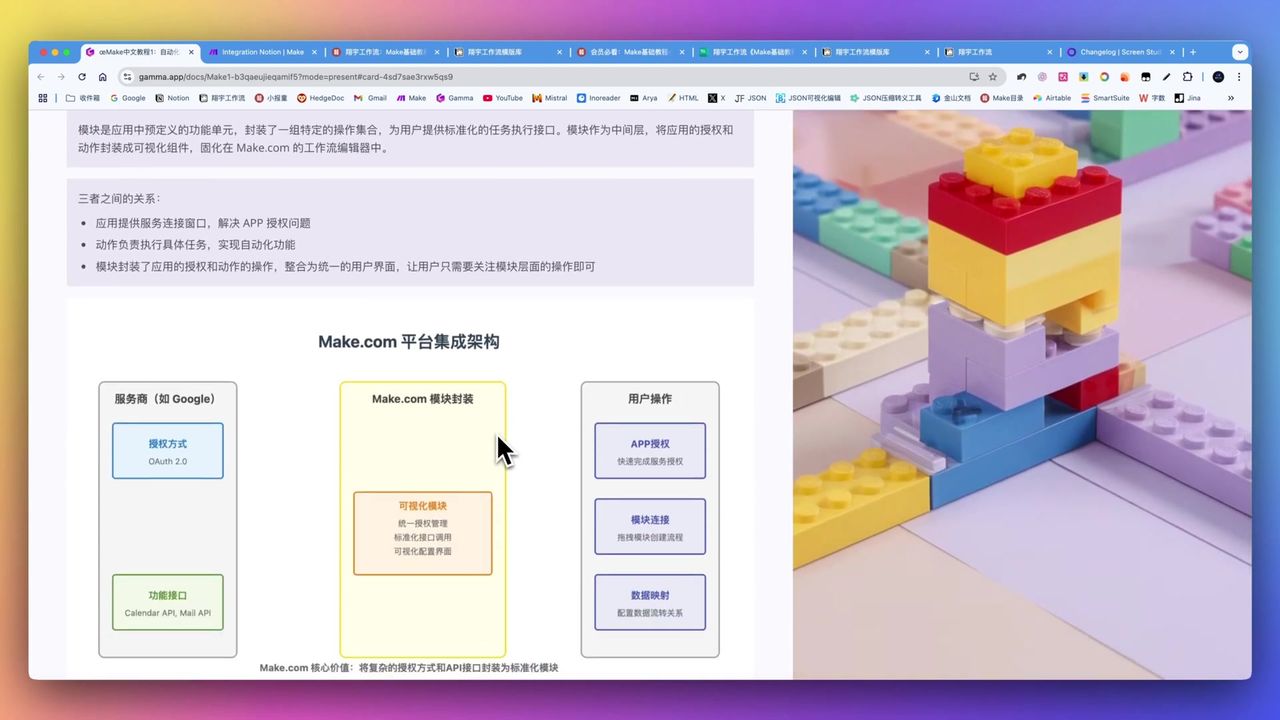Activate the dark circular extension icon in the toolbar
The image size is (1280, 720).
coord(1218,76)
